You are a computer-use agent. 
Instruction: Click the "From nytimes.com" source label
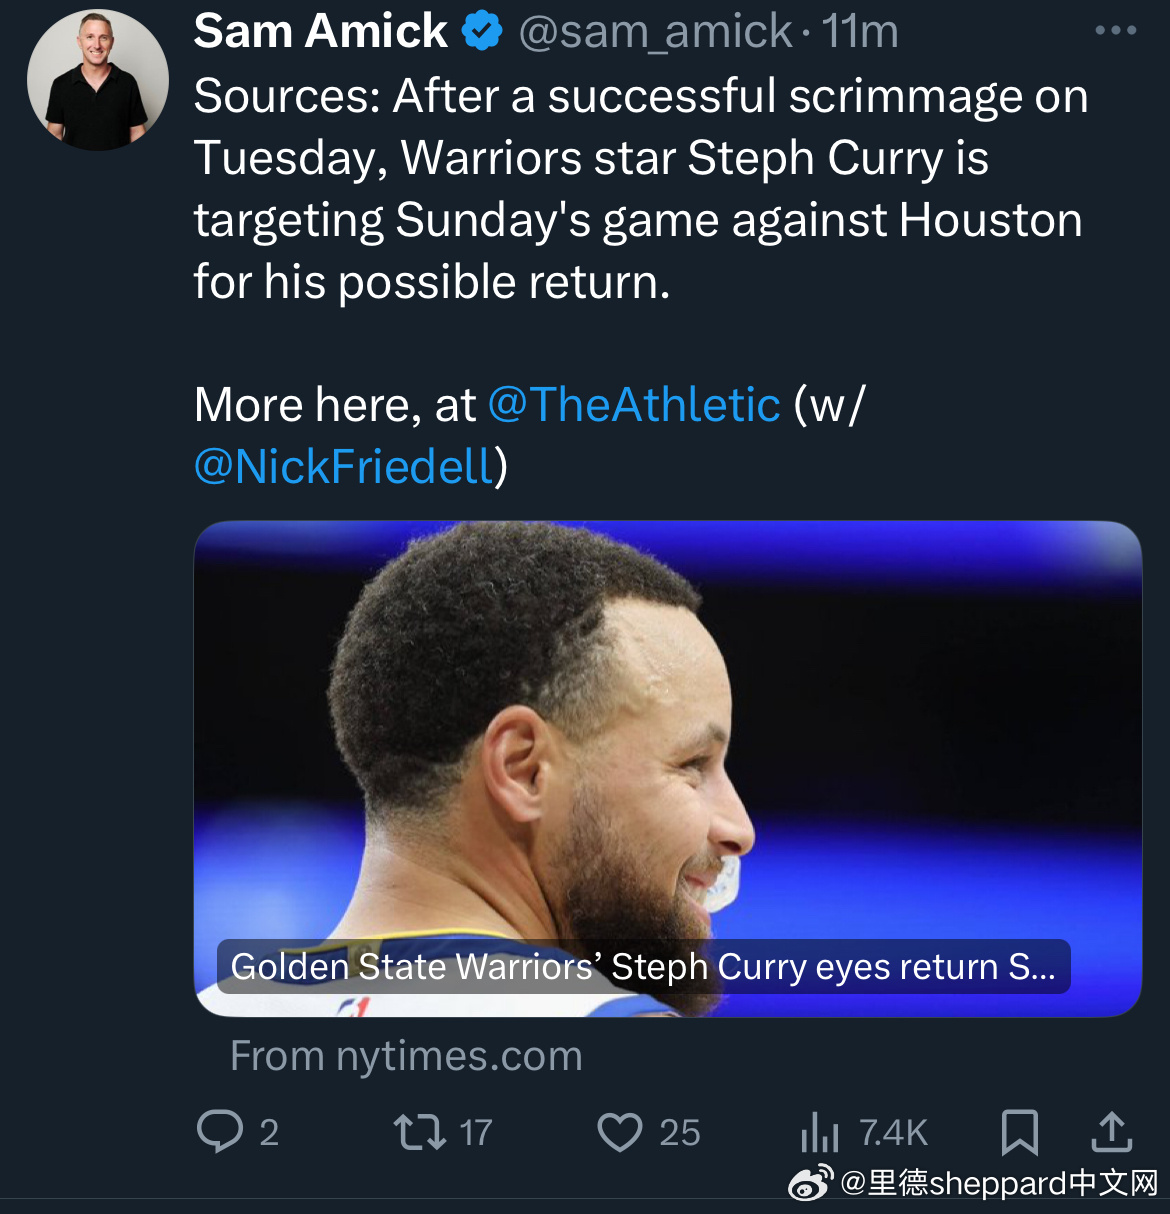[x=406, y=1056]
